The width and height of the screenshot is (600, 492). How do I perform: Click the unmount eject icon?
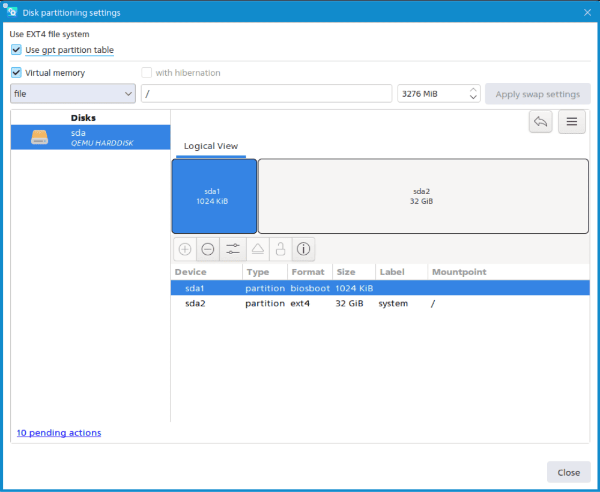(x=258, y=249)
